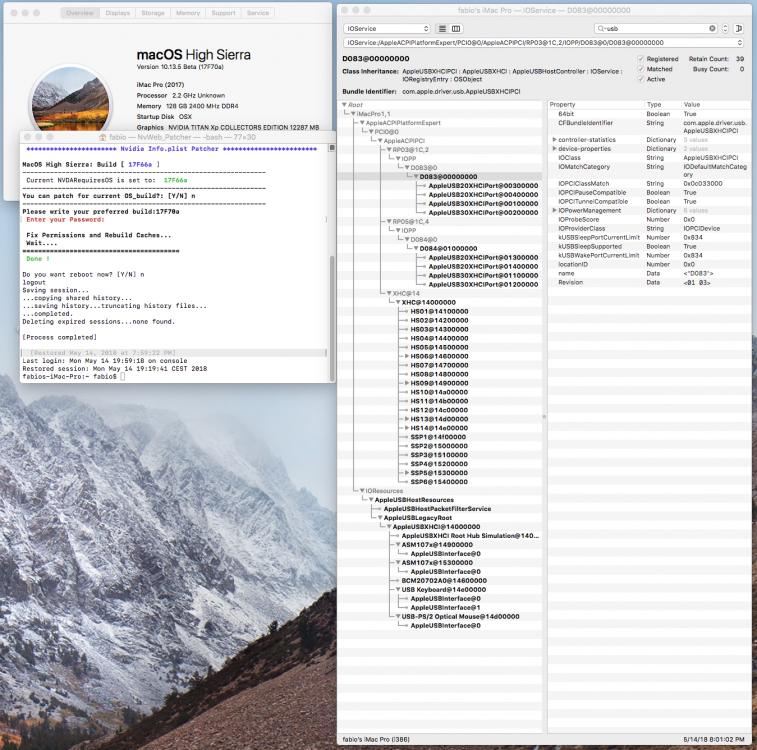Open the IOService path popup
The width and height of the screenshot is (757, 750).
tap(543, 42)
